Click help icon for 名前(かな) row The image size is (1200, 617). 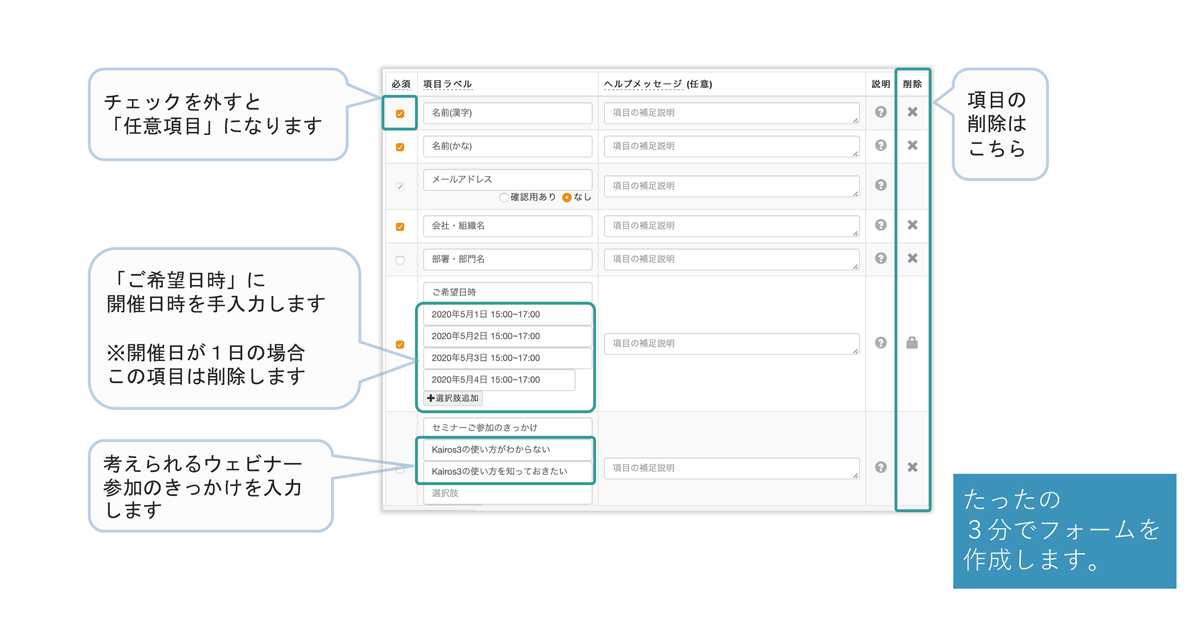click(x=881, y=146)
